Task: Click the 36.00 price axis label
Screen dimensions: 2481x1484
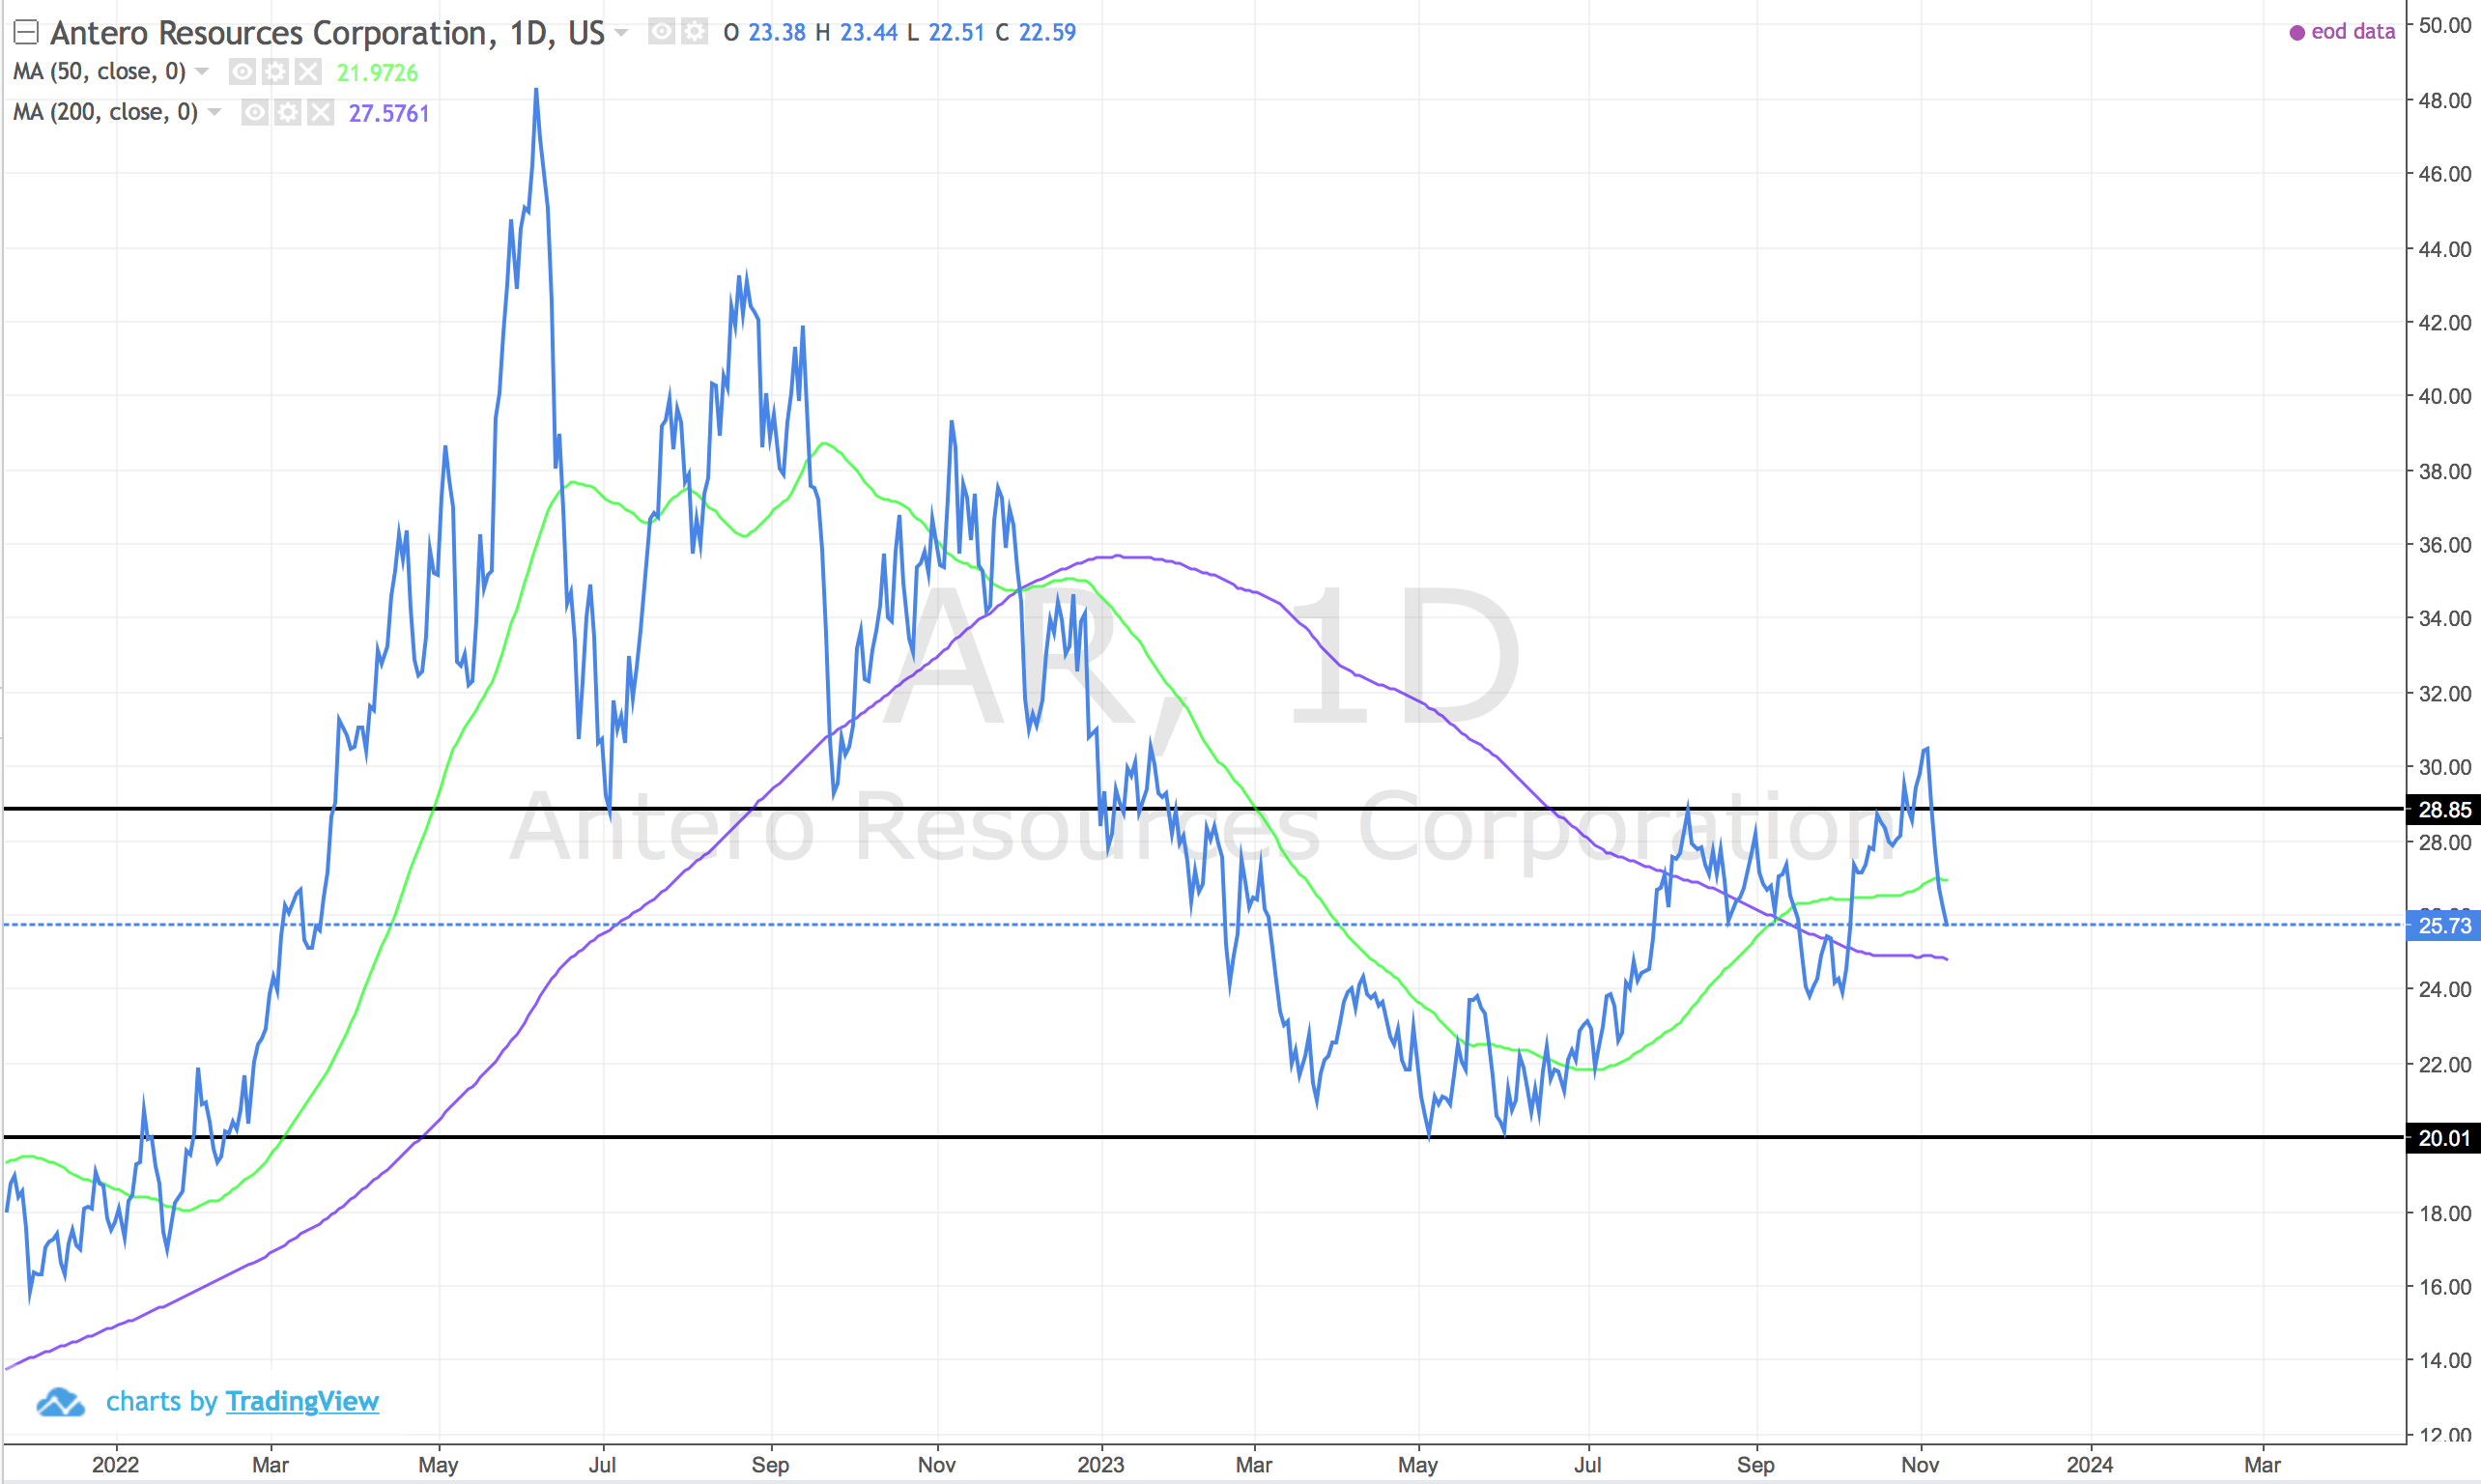Action: click(x=2445, y=545)
